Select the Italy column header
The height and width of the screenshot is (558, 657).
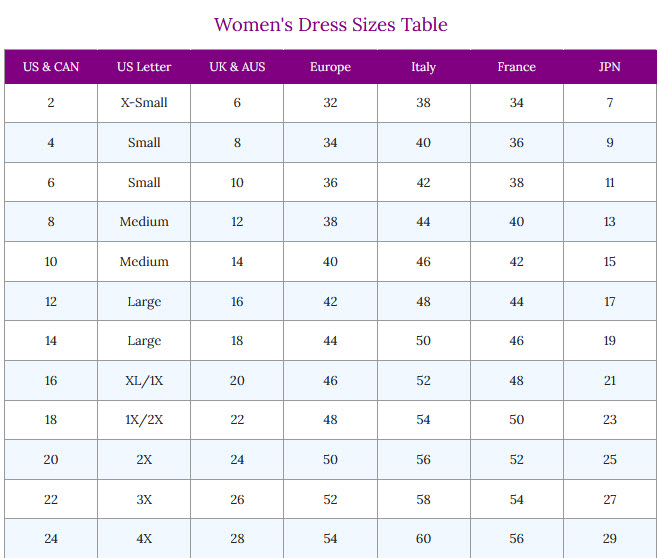(x=423, y=67)
